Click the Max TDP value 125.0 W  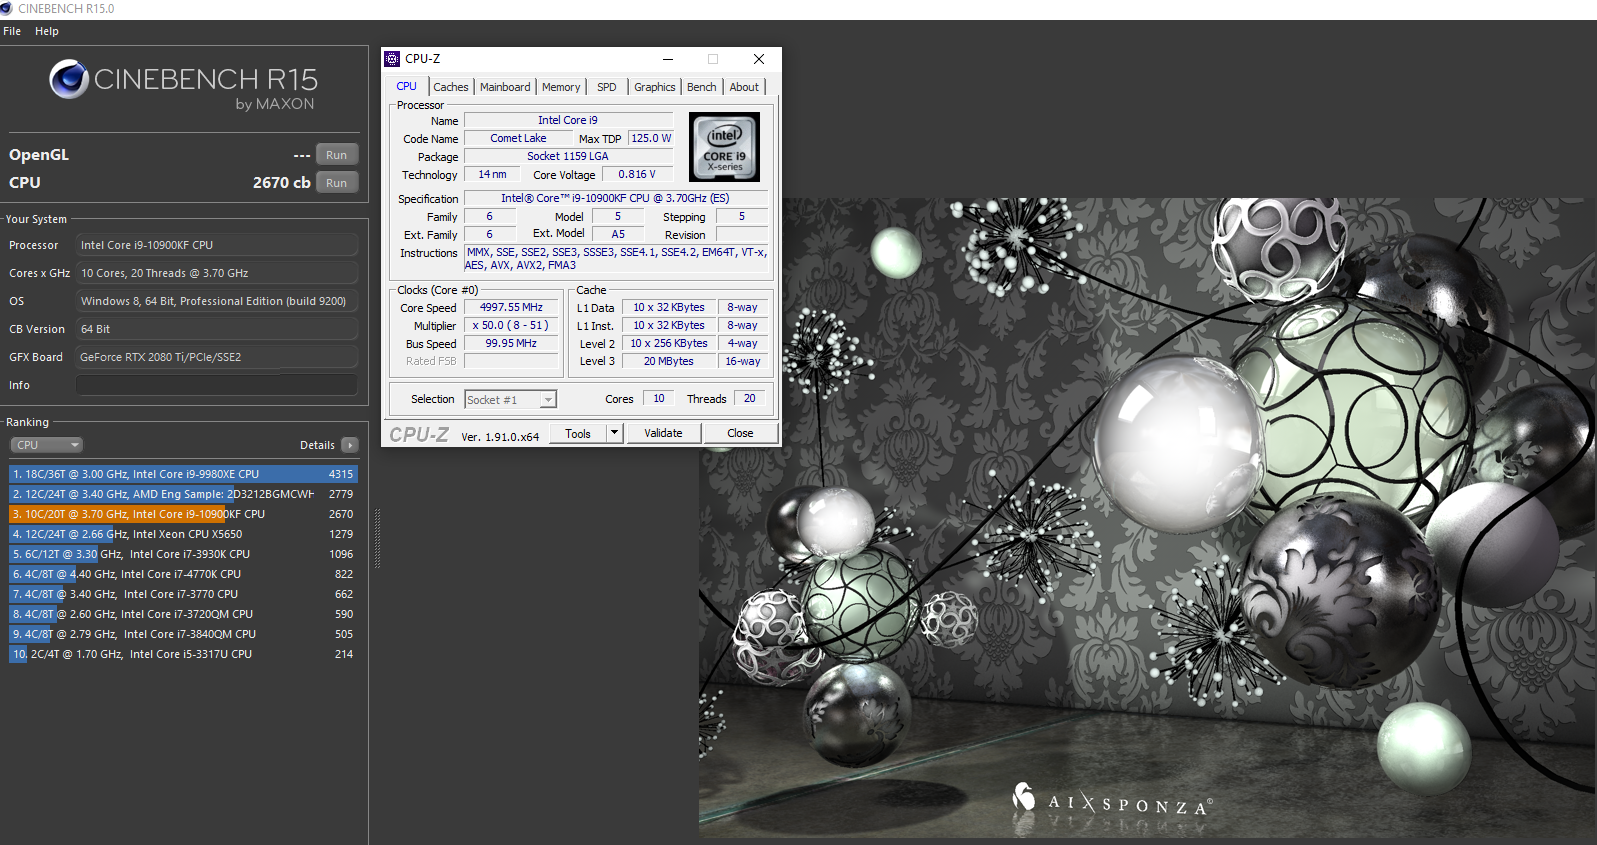(651, 139)
